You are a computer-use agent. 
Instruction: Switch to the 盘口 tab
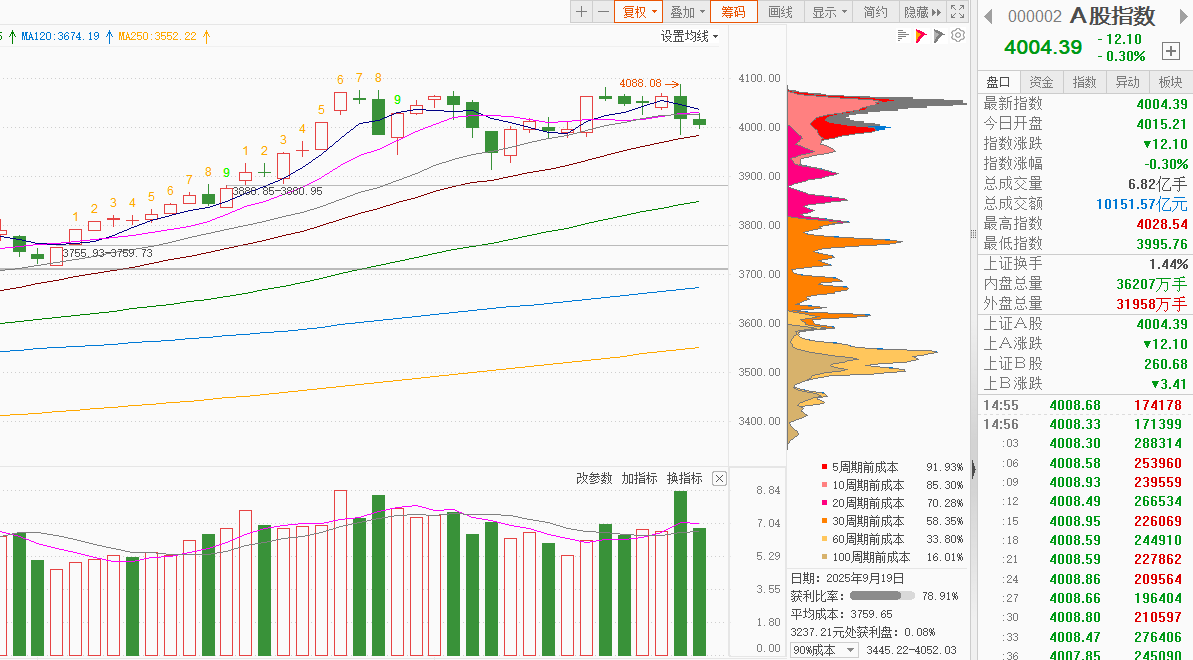click(x=998, y=82)
